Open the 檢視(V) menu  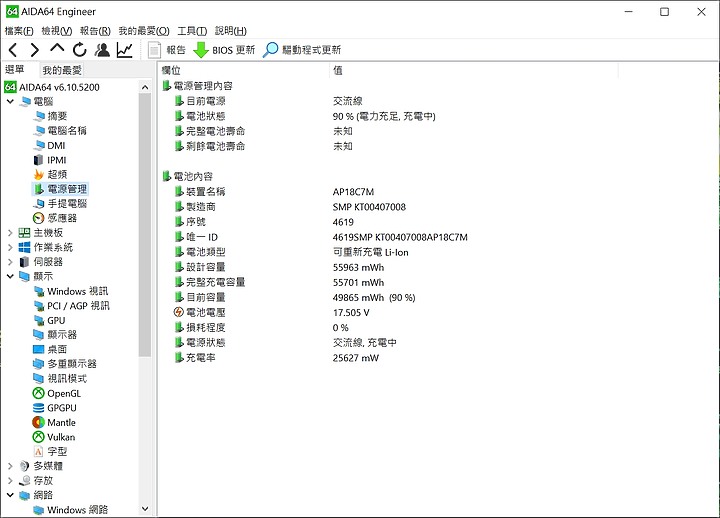click(x=57, y=31)
